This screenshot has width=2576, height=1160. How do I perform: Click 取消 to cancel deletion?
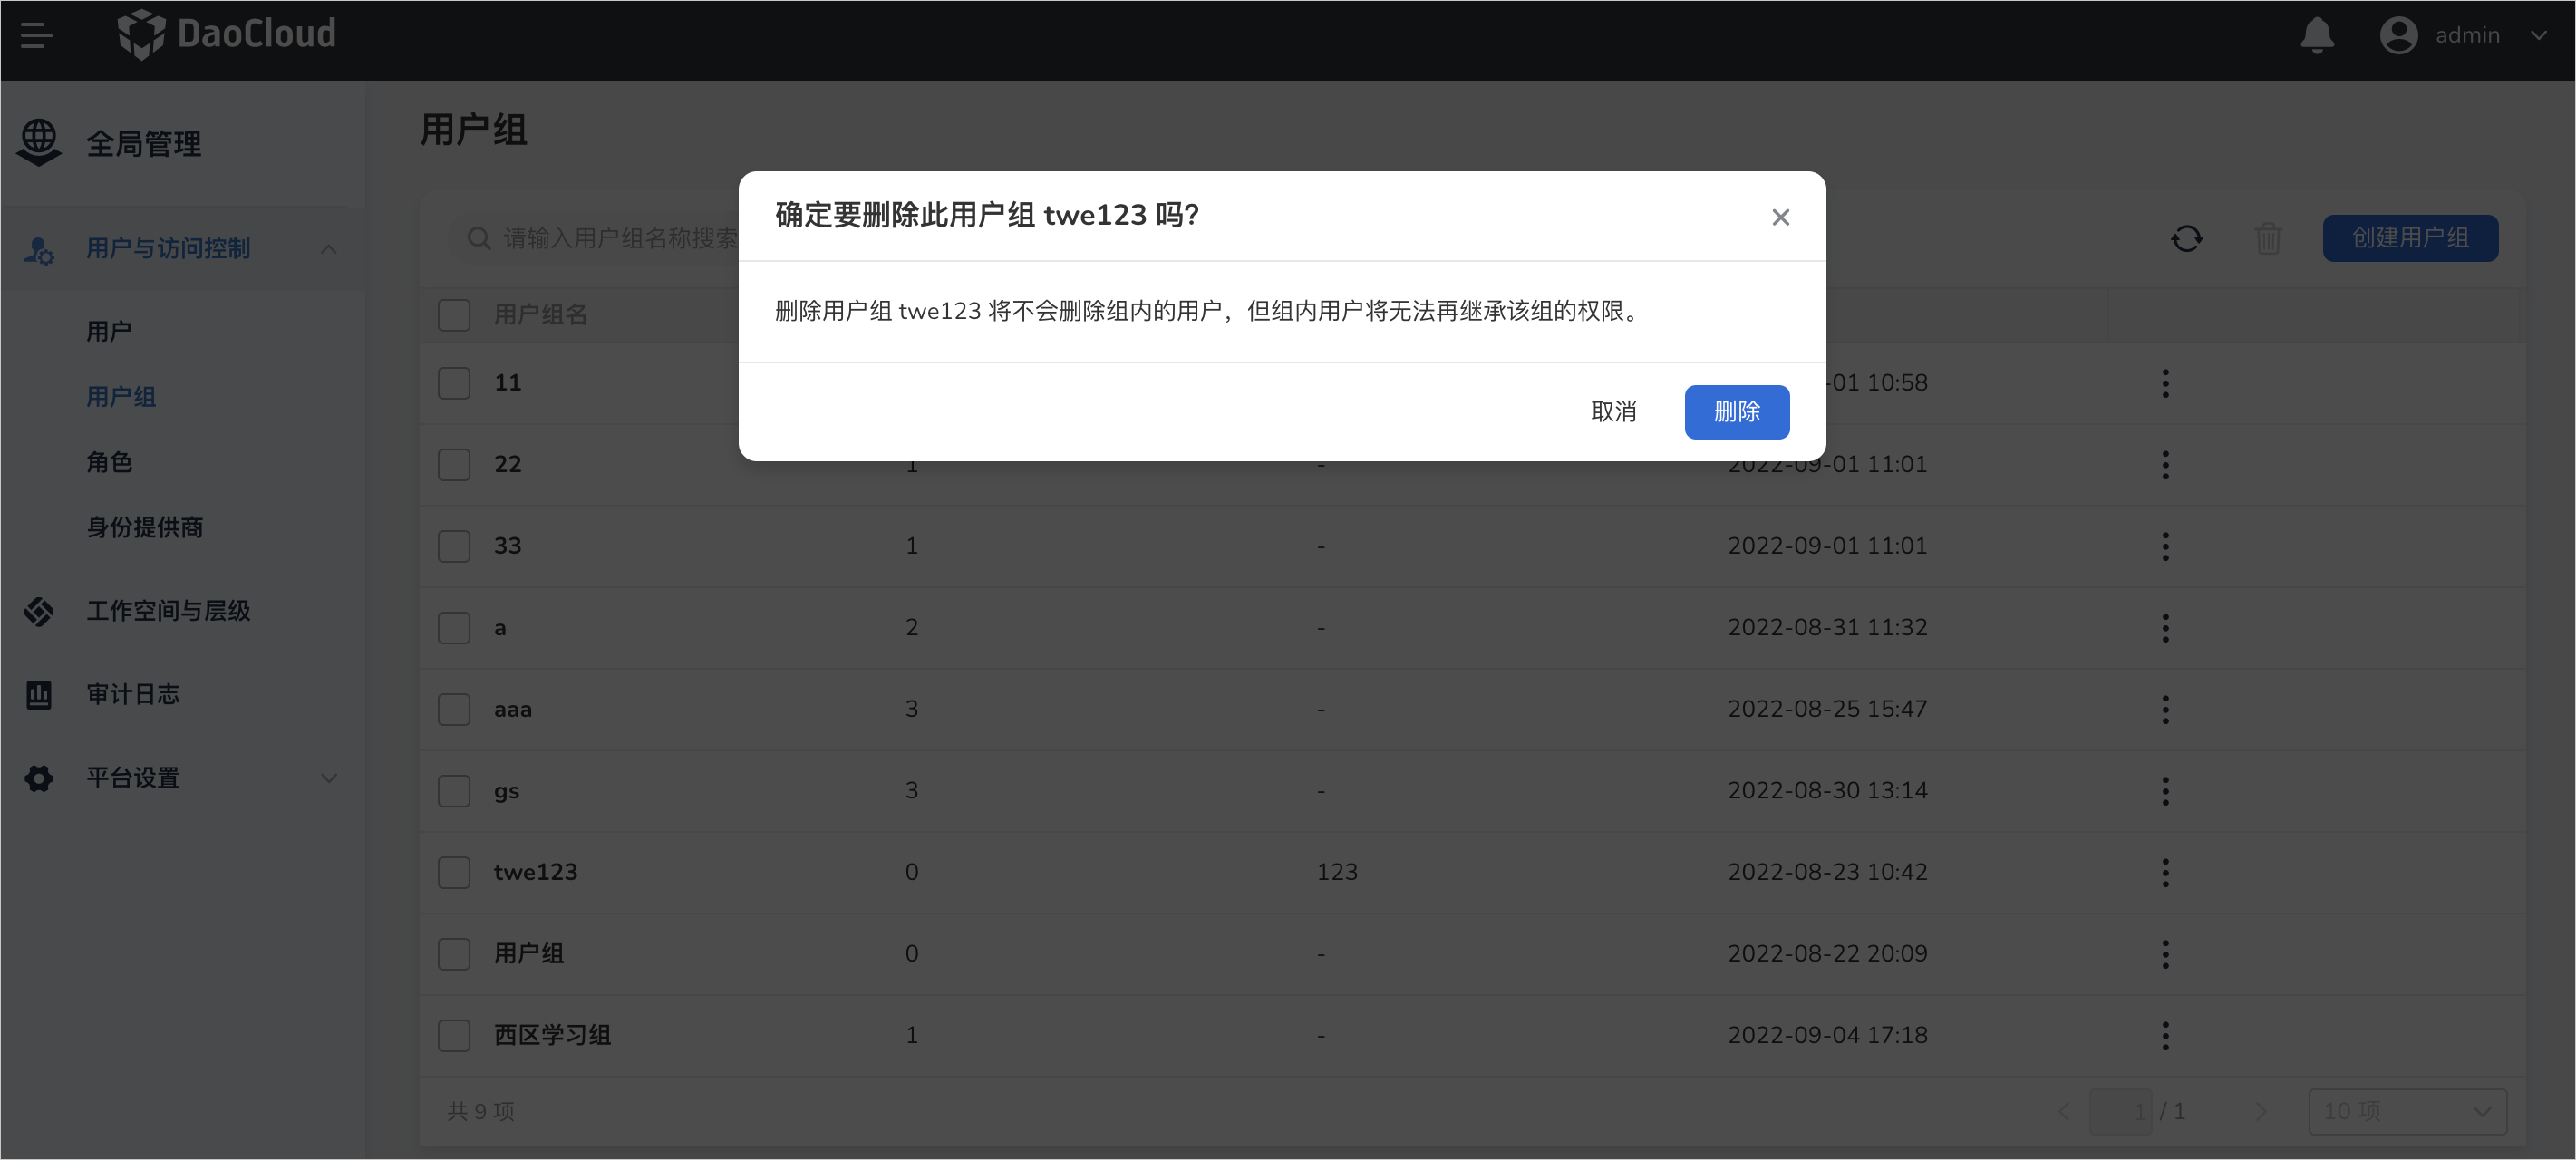coord(1613,411)
